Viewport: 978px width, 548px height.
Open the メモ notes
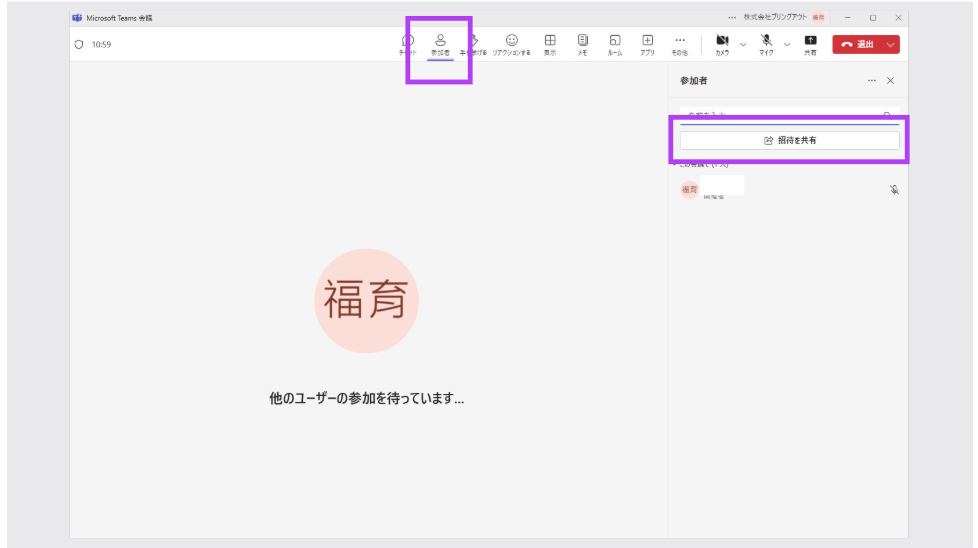[x=583, y=45]
